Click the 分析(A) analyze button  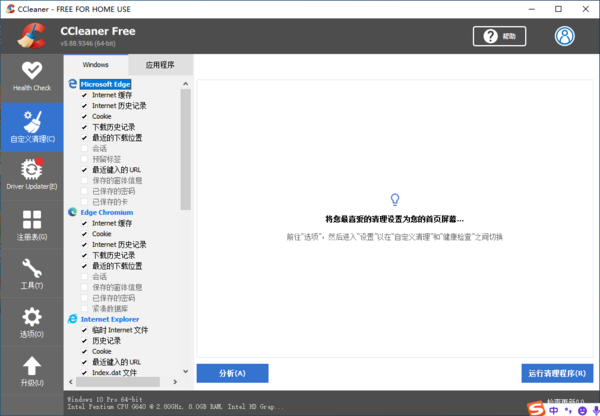(232, 373)
